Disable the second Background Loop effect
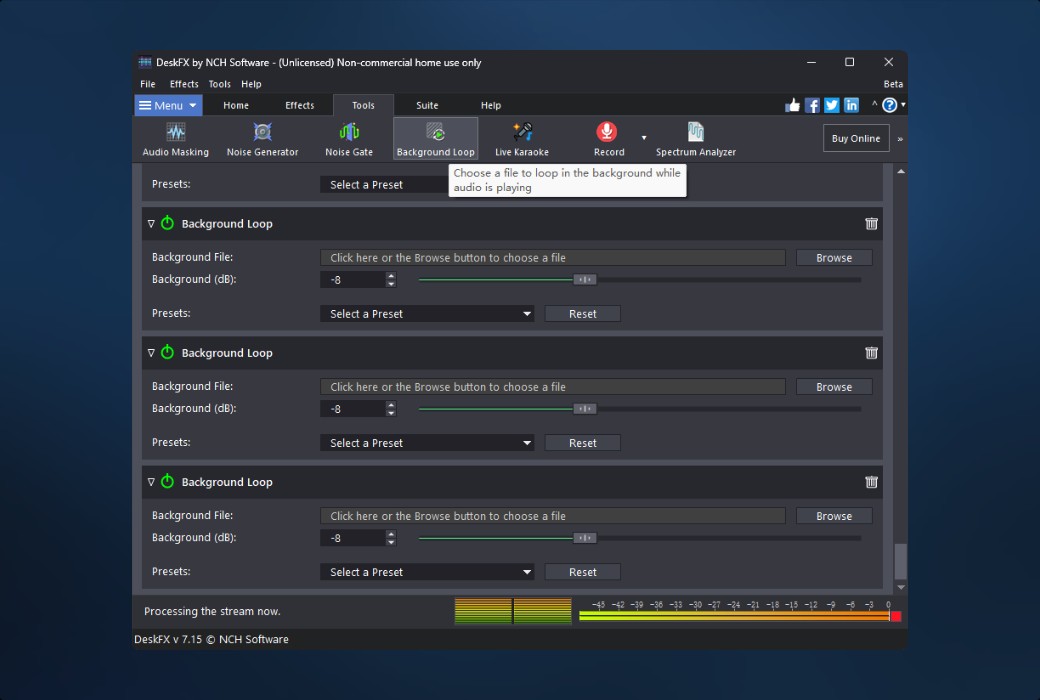Screen dimensions: 1040x700 point(167,353)
